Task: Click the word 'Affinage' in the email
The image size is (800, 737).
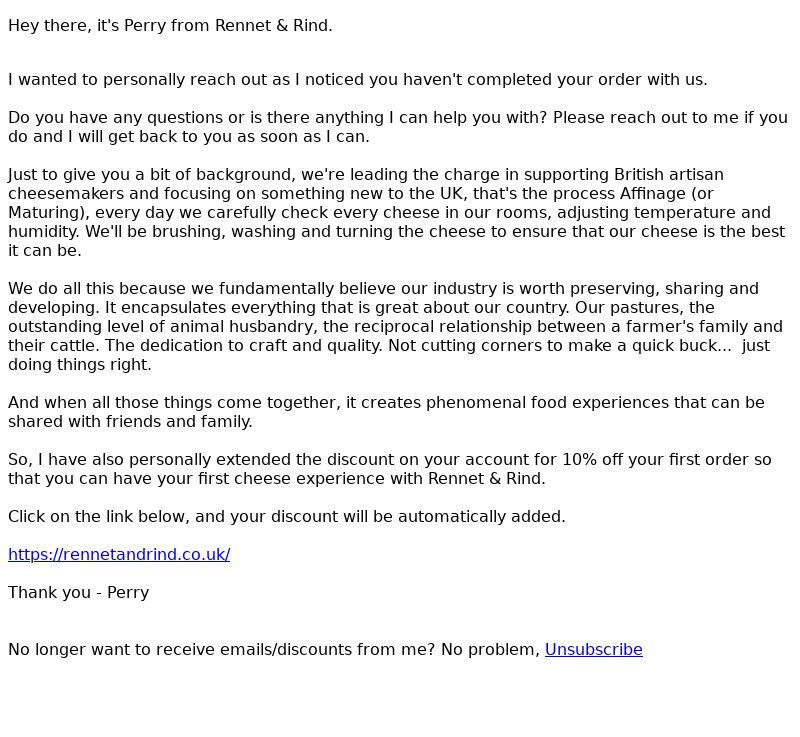Action: point(653,194)
